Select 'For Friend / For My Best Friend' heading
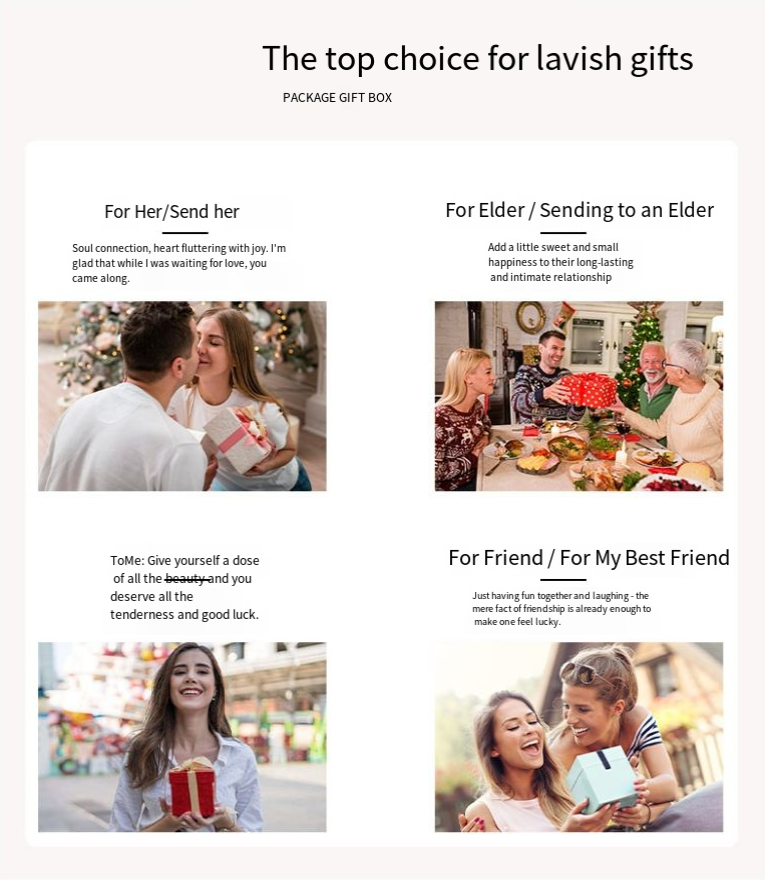The height and width of the screenshot is (880, 765). [589, 558]
